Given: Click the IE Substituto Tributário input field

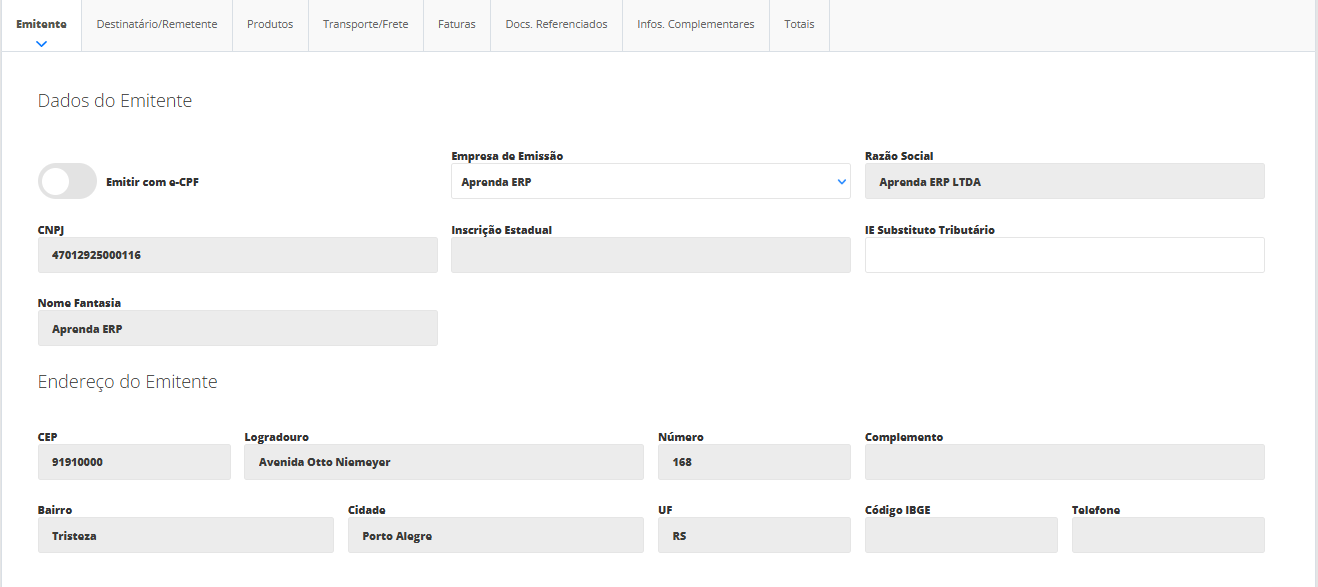Looking at the screenshot, I should 1064,255.
